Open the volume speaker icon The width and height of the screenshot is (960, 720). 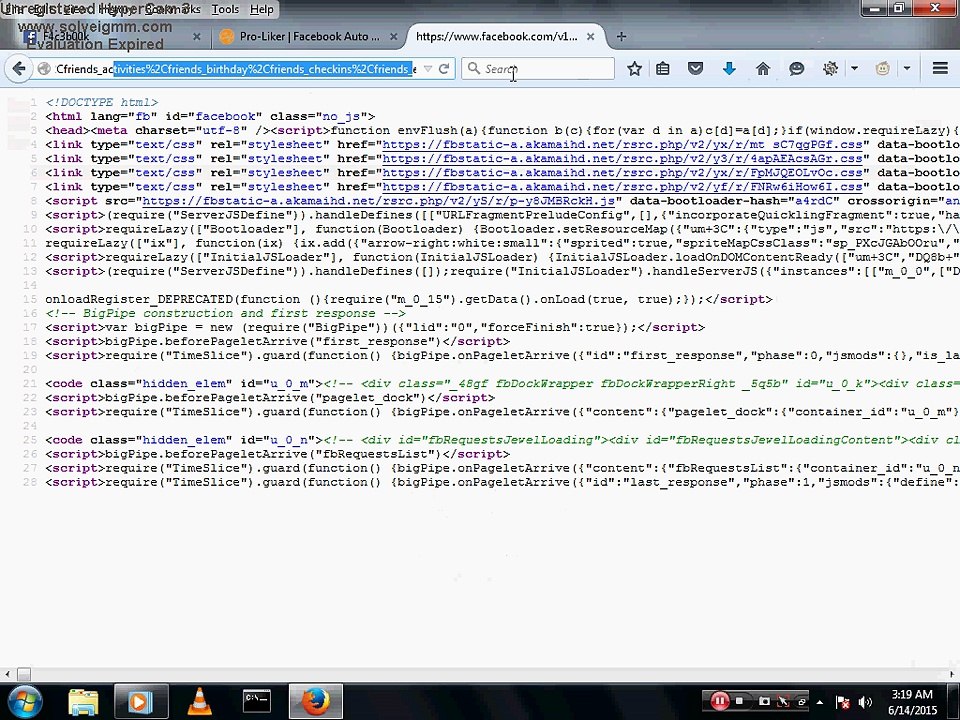(x=865, y=702)
